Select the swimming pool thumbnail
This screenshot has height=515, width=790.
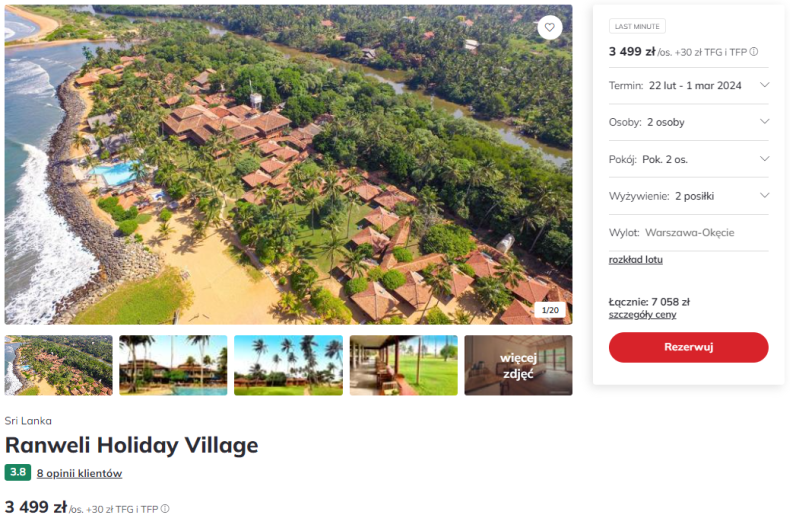click(x=173, y=365)
